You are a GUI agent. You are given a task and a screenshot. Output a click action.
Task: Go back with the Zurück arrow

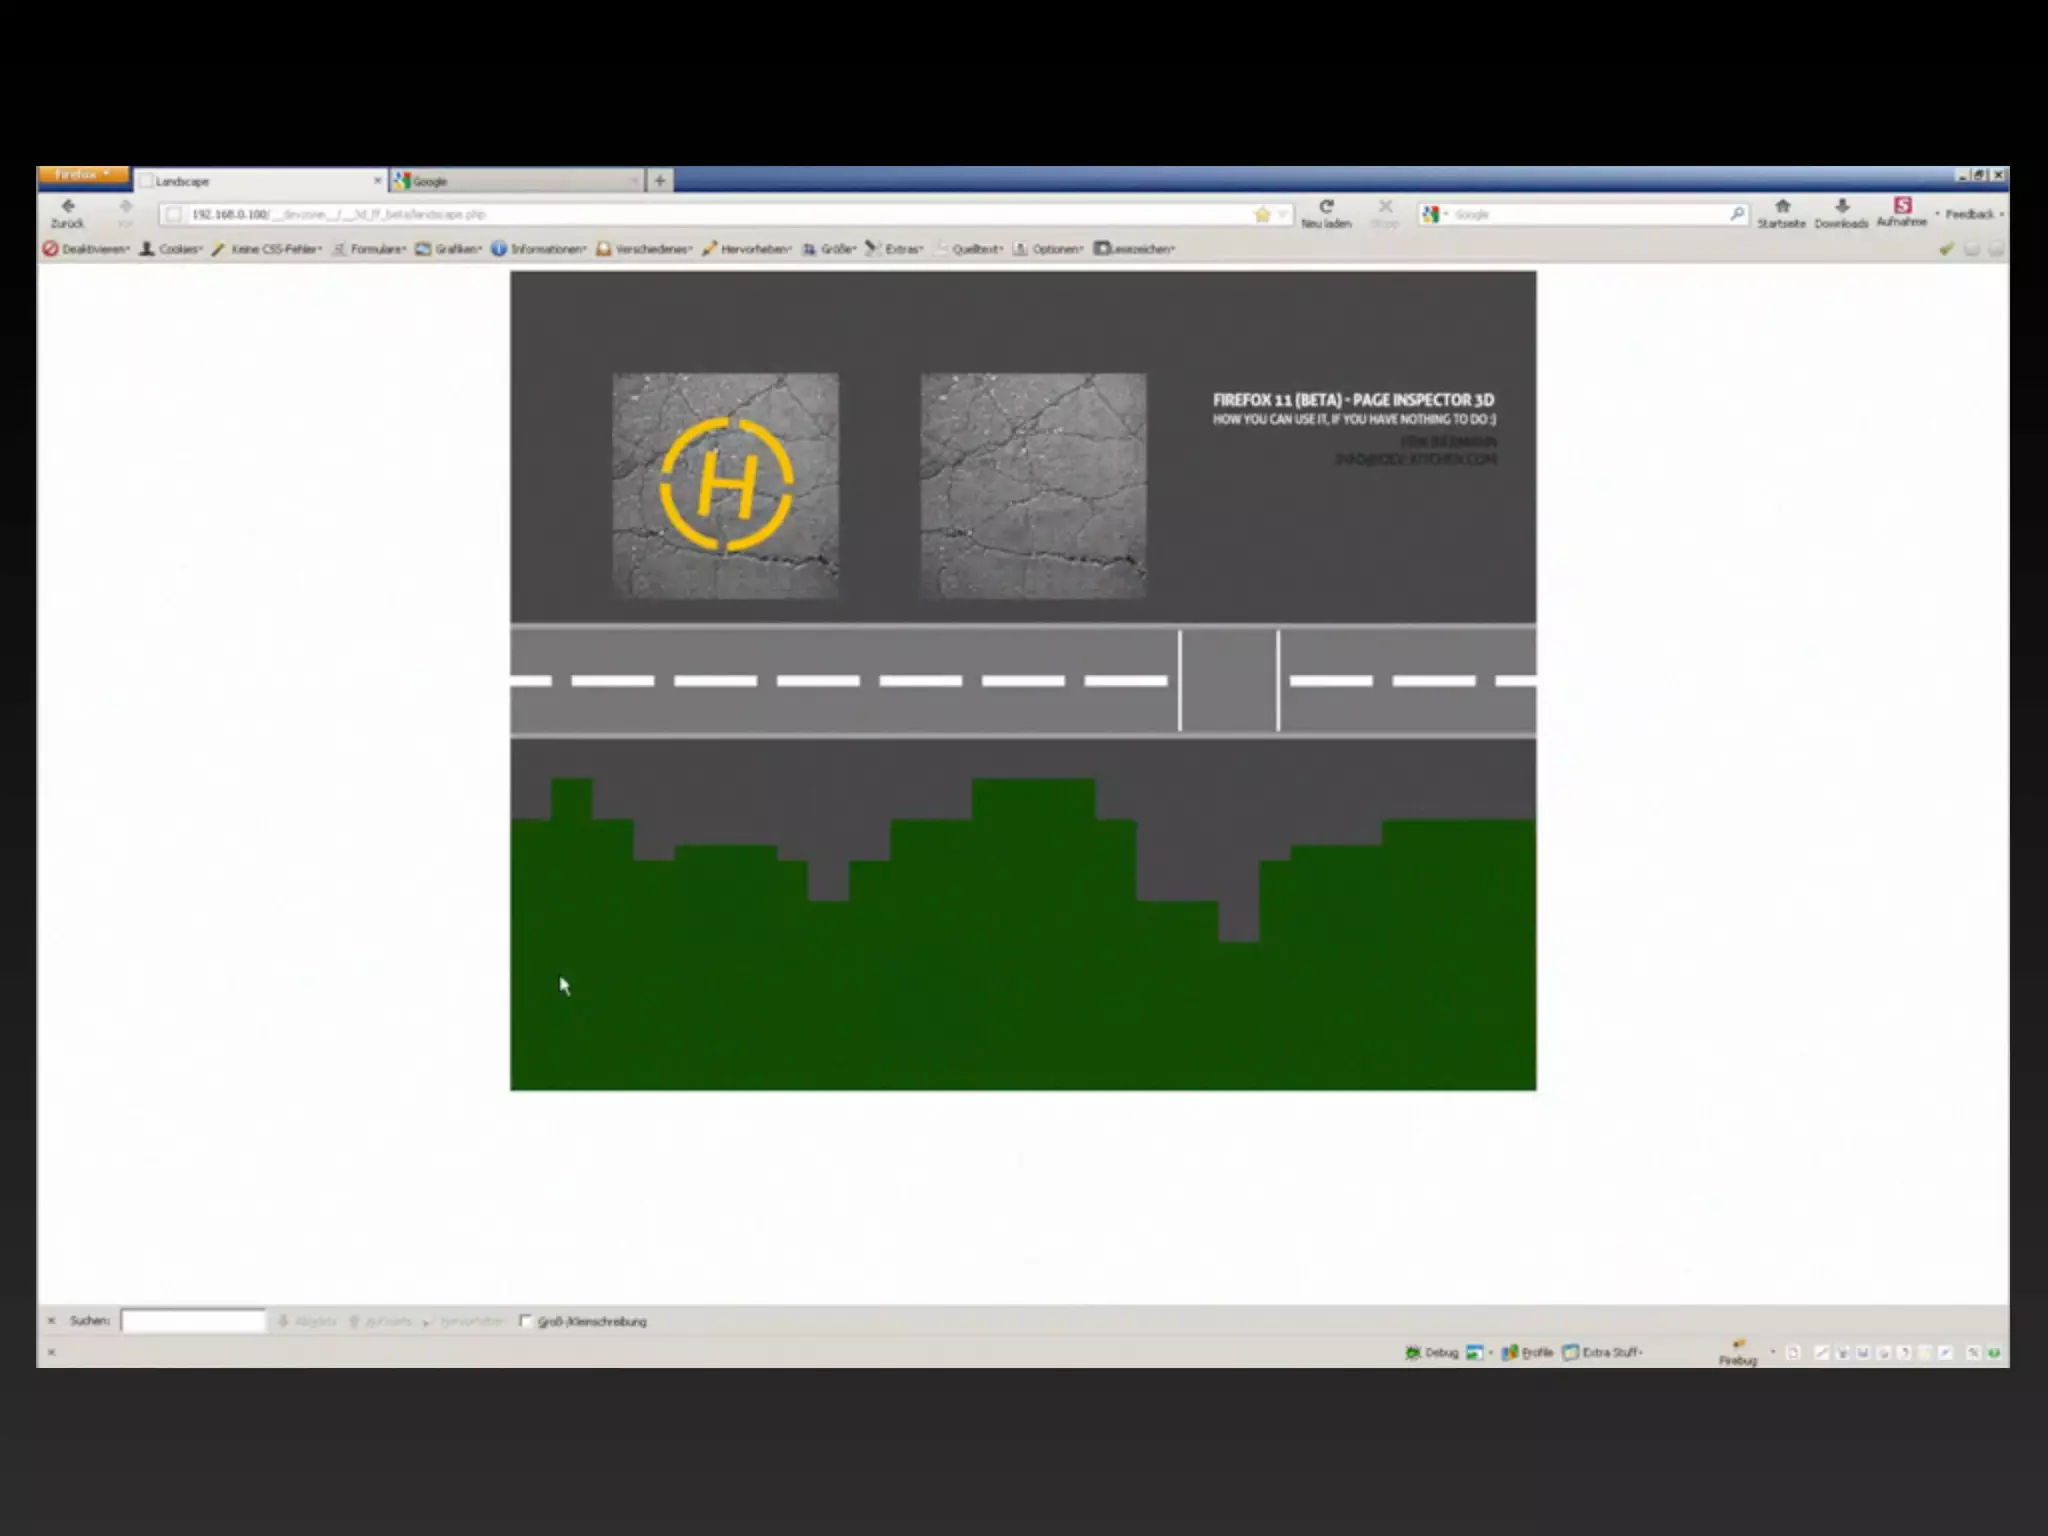point(68,213)
